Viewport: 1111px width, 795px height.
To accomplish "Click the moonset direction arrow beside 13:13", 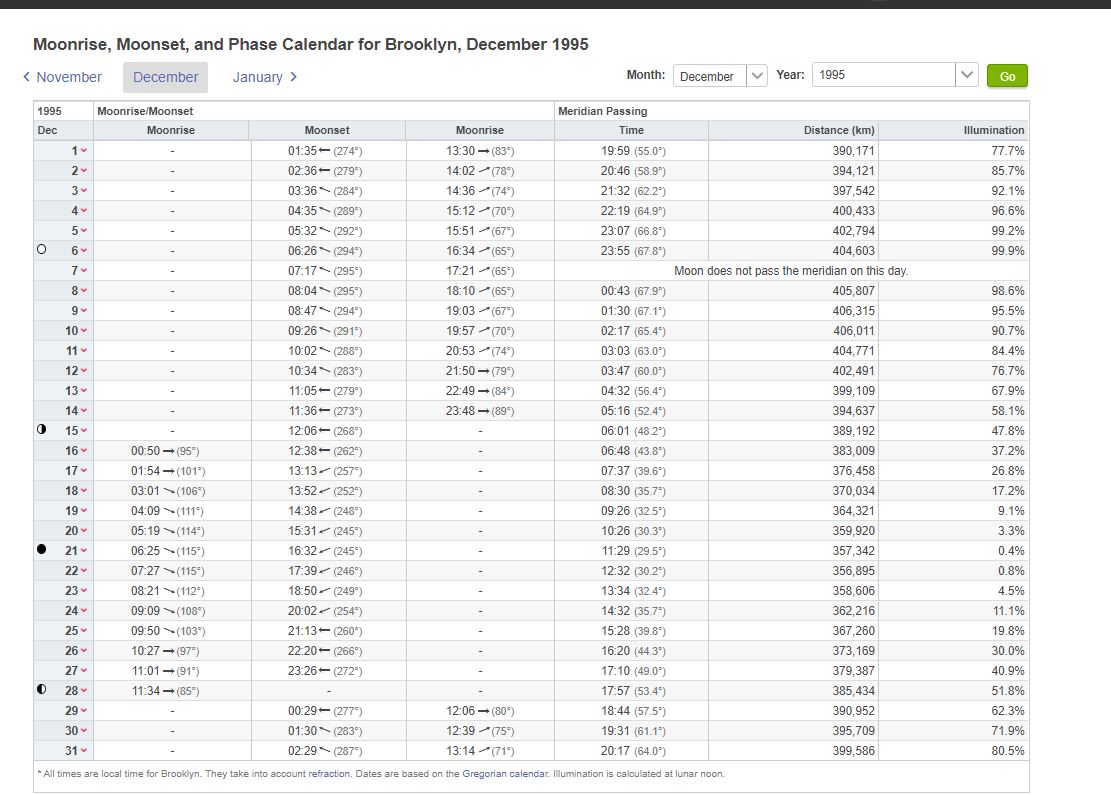I will 325,470.
